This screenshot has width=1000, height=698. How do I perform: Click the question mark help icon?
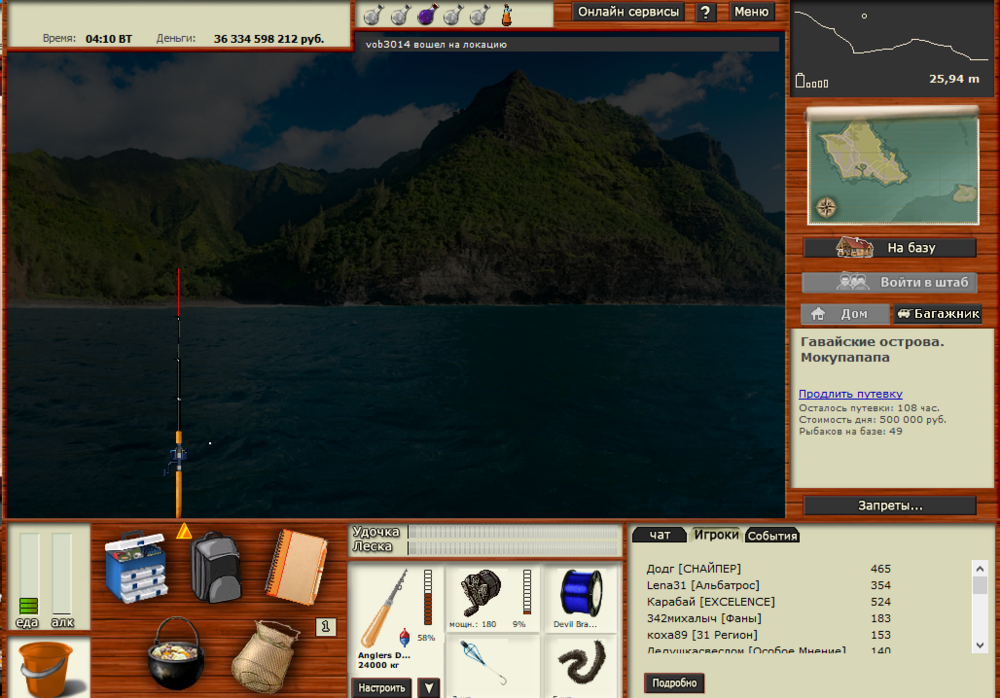point(707,12)
